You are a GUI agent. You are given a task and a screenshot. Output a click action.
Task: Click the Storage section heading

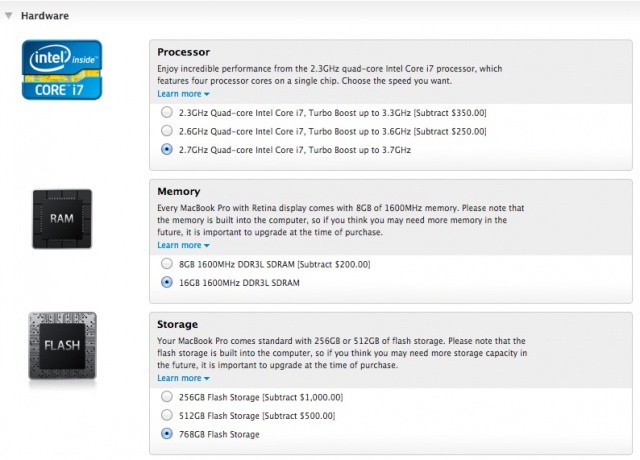[x=180, y=325]
